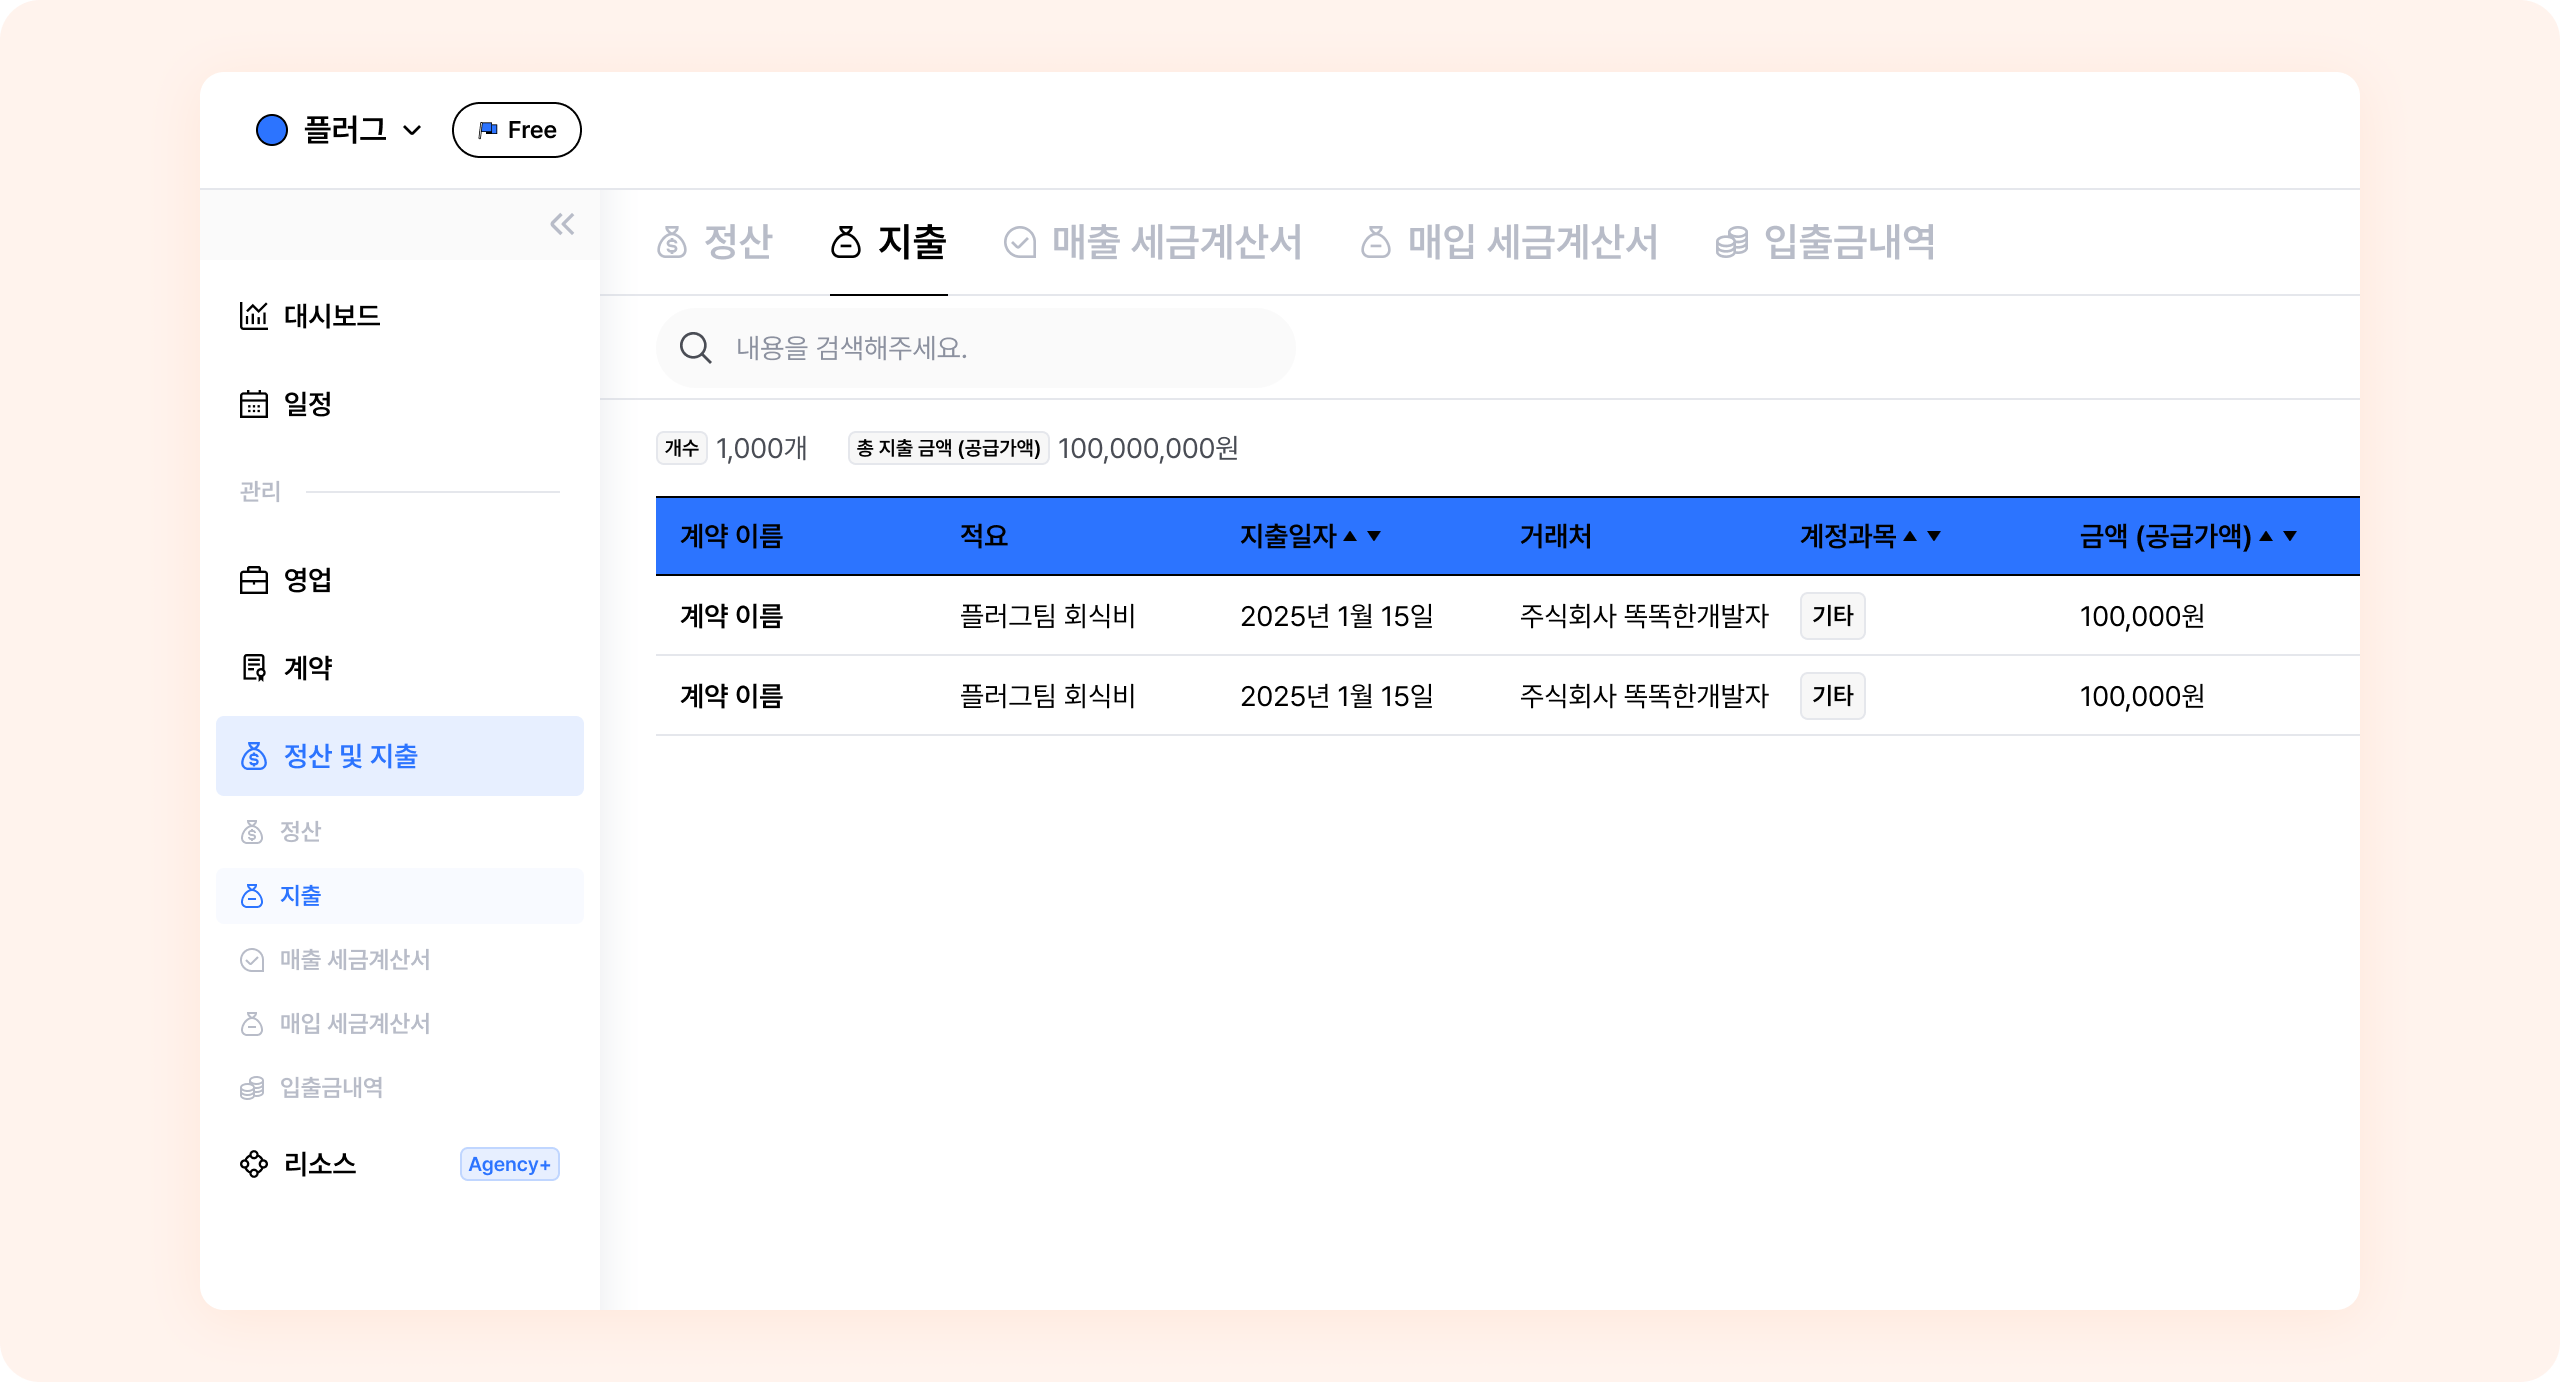Click the 대시보드 chart icon
This screenshot has width=2560, height=1382.
click(254, 316)
